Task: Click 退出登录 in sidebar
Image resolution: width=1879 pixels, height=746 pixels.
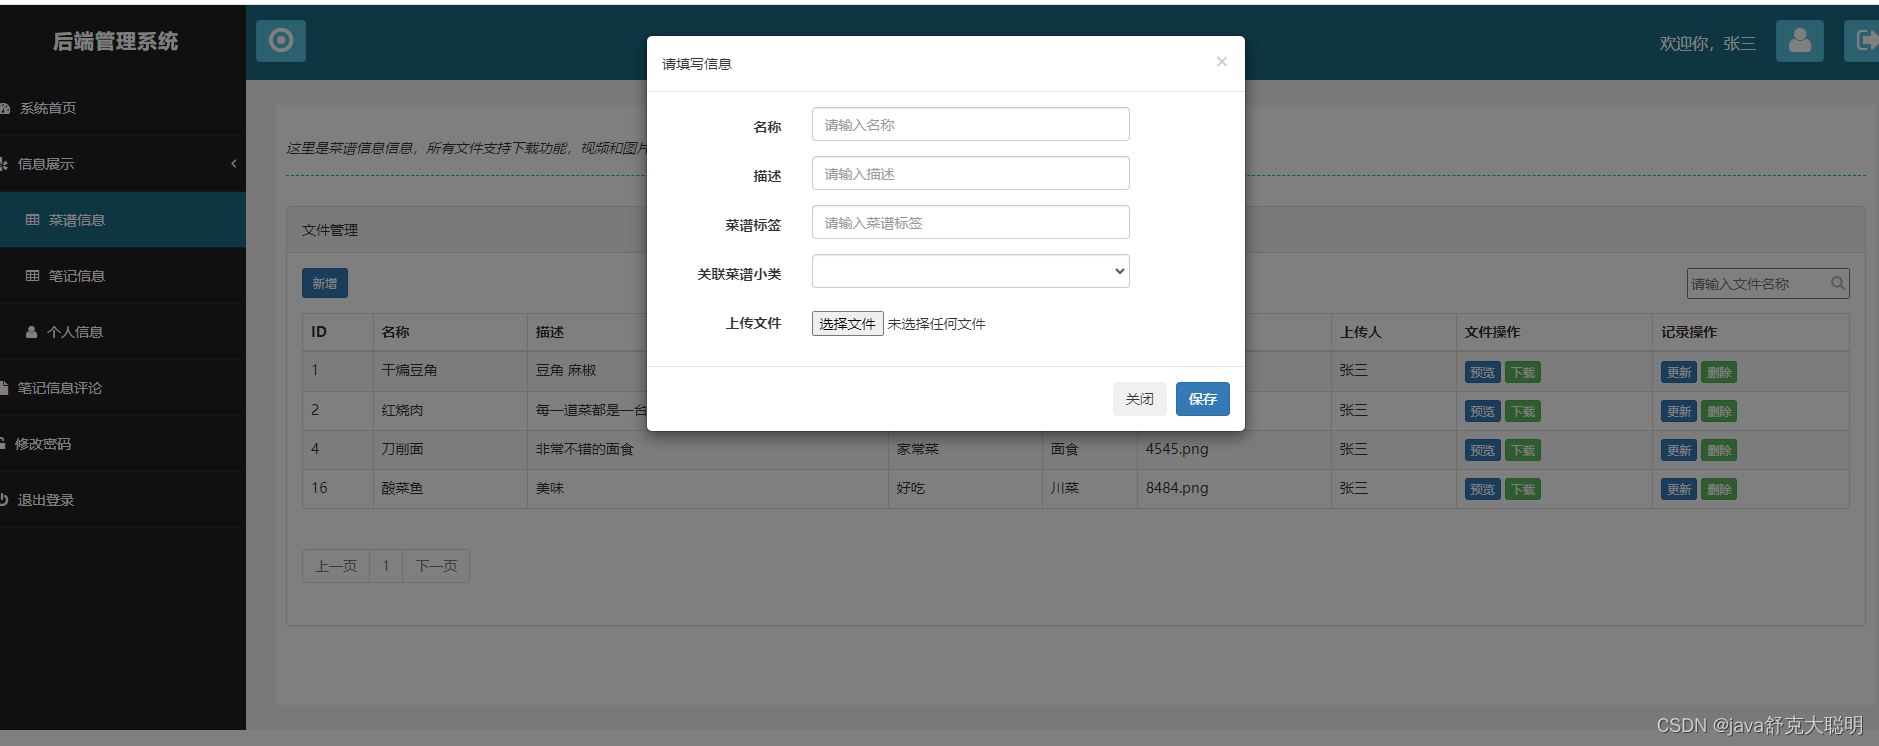Action: [123, 500]
